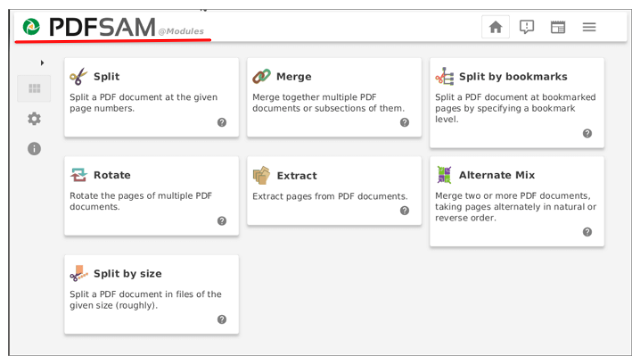Click the Rotate module icon

[x=79, y=175]
